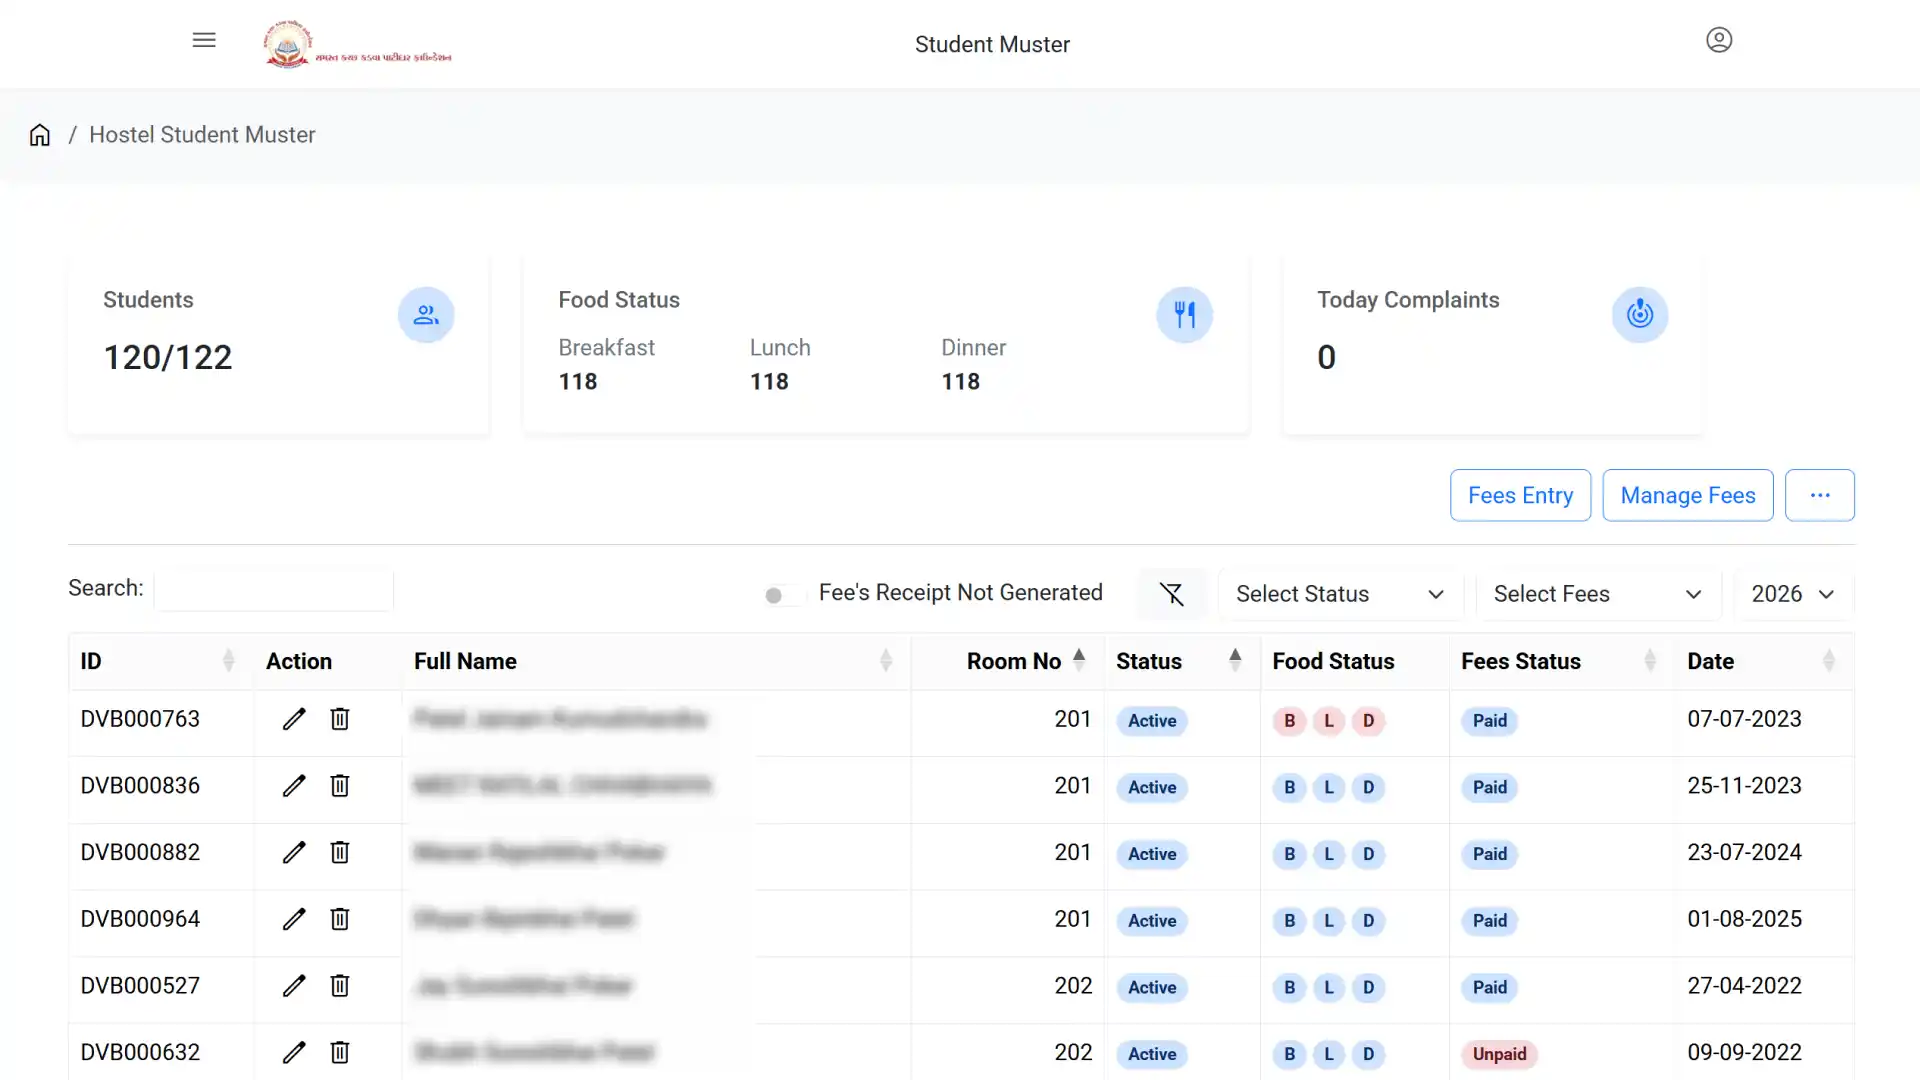Open the user profile icon
The height and width of the screenshot is (1080, 1920).
coord(1719,40)
